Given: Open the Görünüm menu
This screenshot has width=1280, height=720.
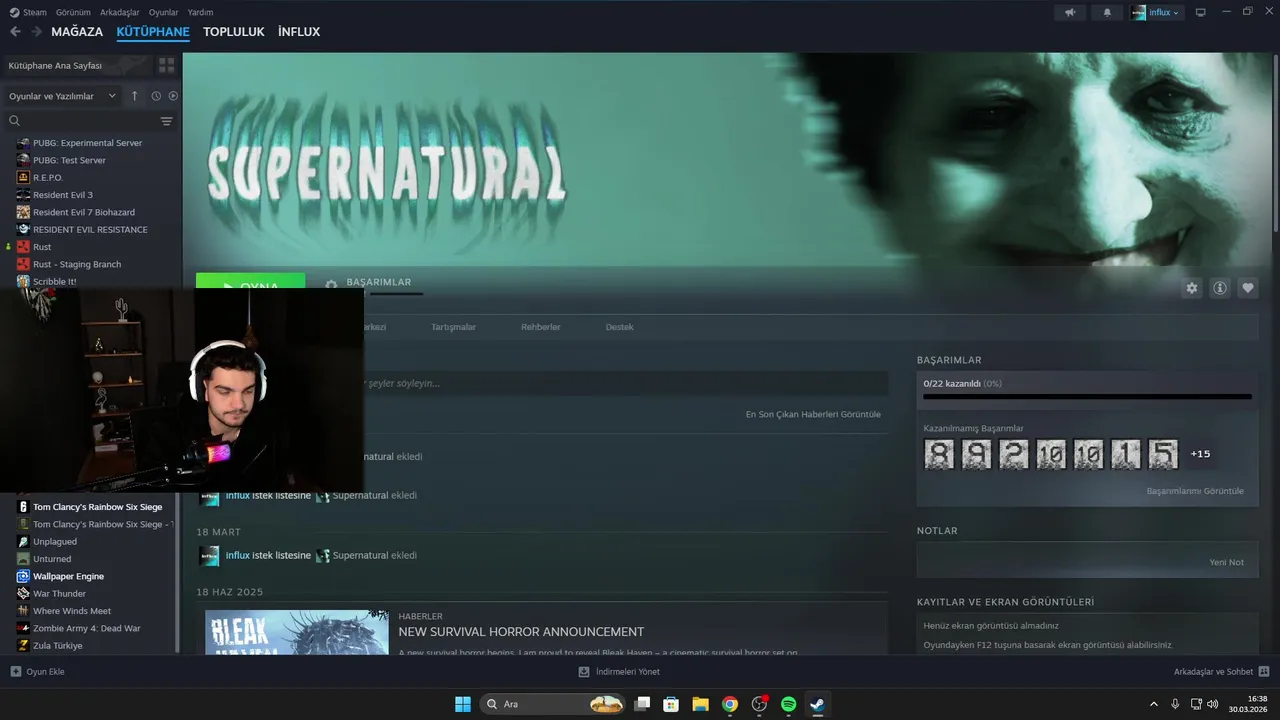Looking at the screenshot, I should [73, 12].
